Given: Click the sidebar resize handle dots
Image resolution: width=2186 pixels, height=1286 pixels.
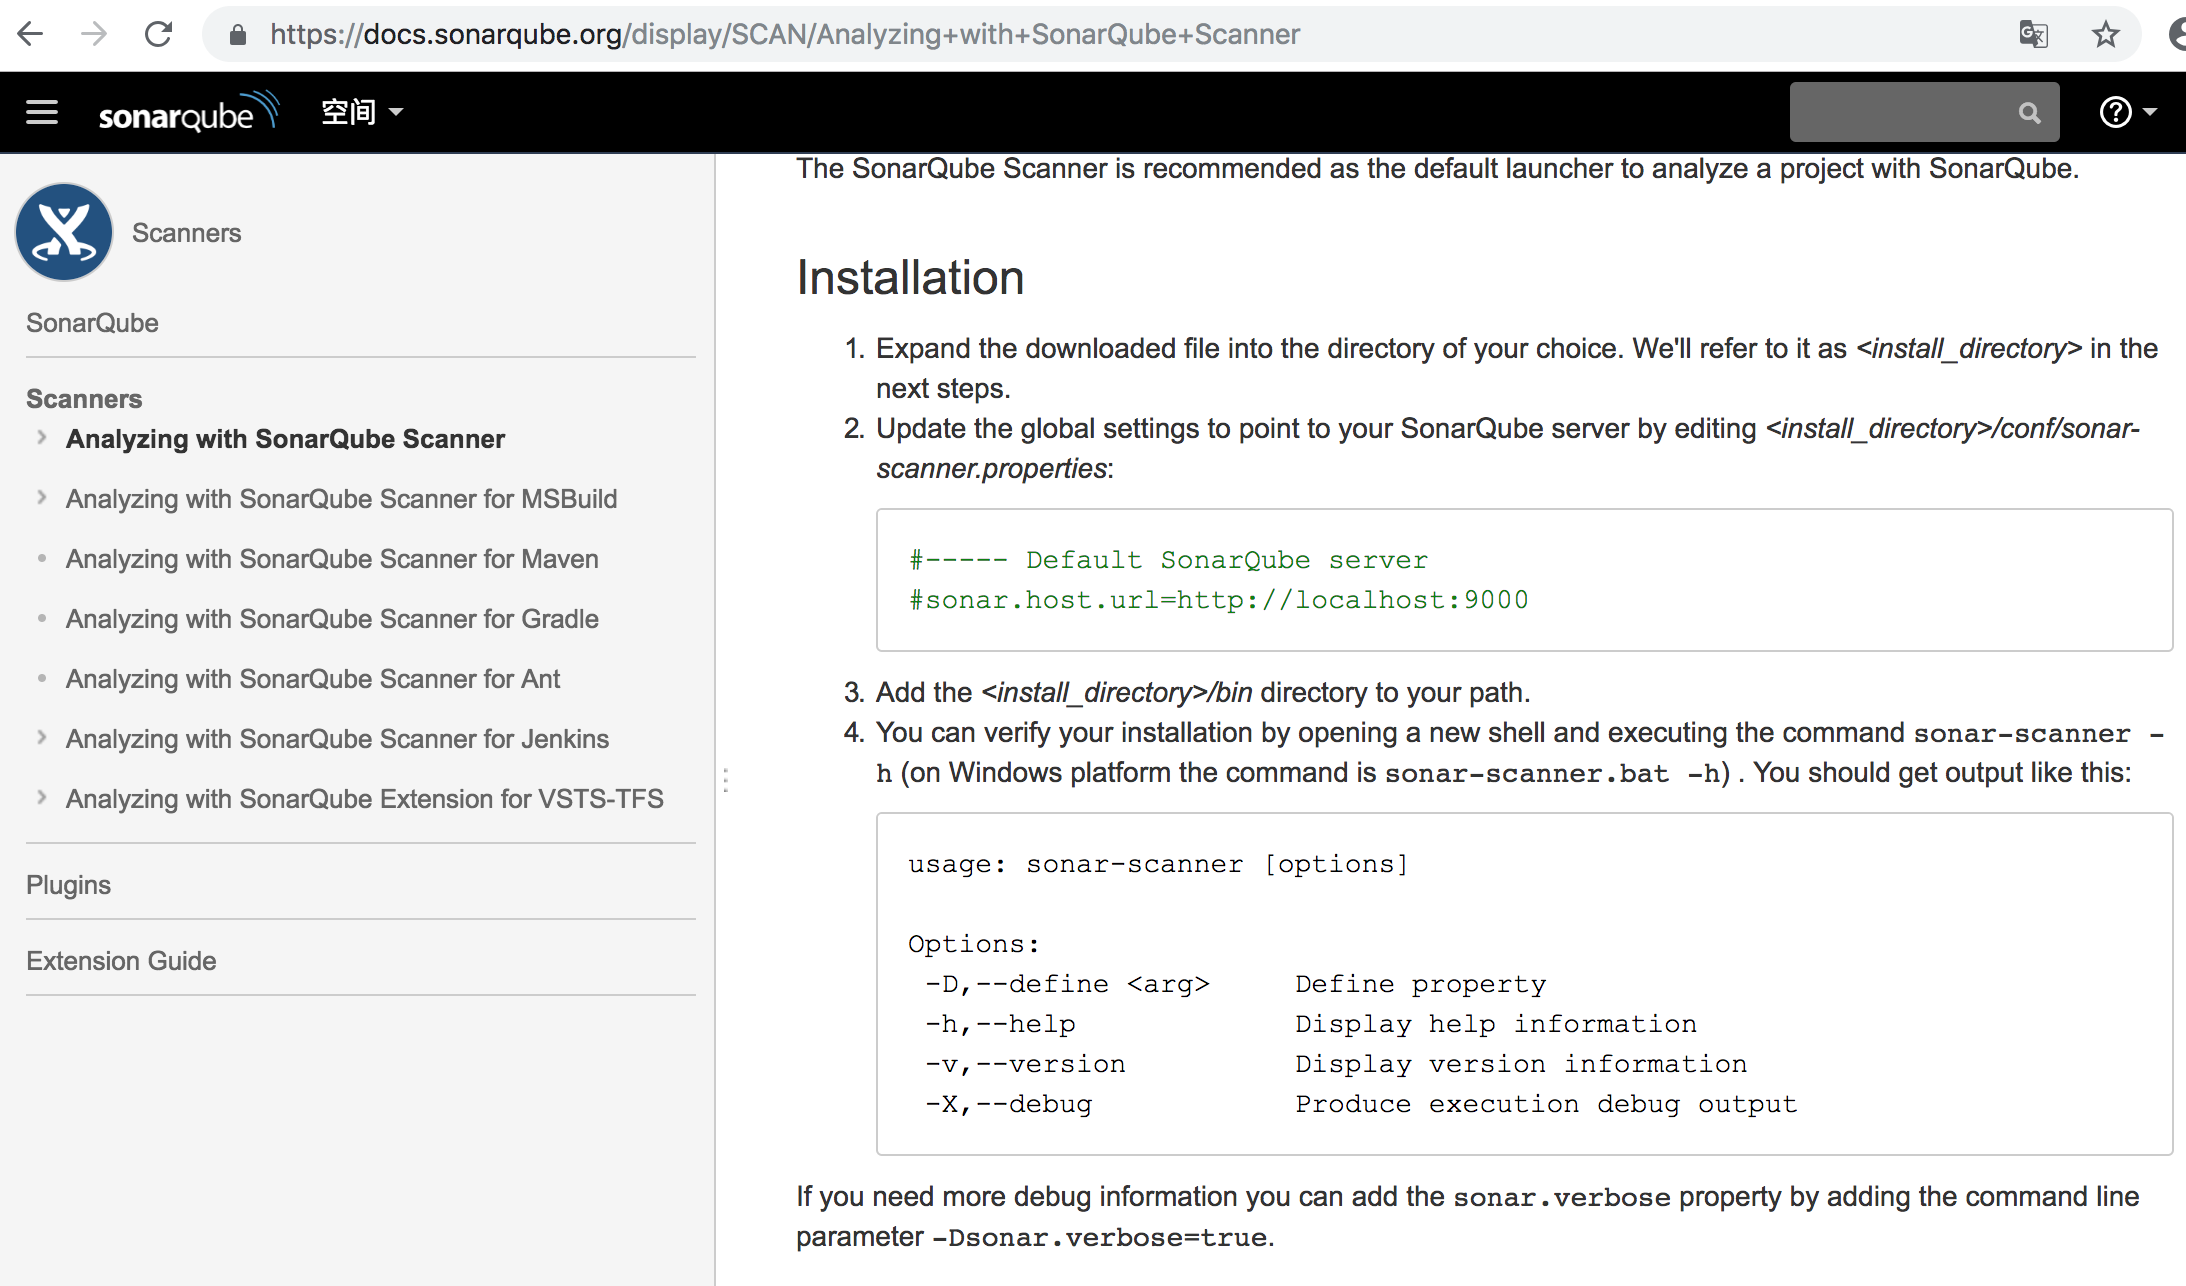Looking at the screenshot, I should pos(725,780).
